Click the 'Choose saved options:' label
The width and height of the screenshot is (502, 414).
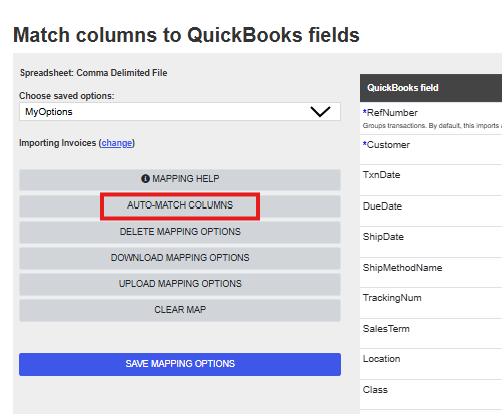[x=67, y=96]
